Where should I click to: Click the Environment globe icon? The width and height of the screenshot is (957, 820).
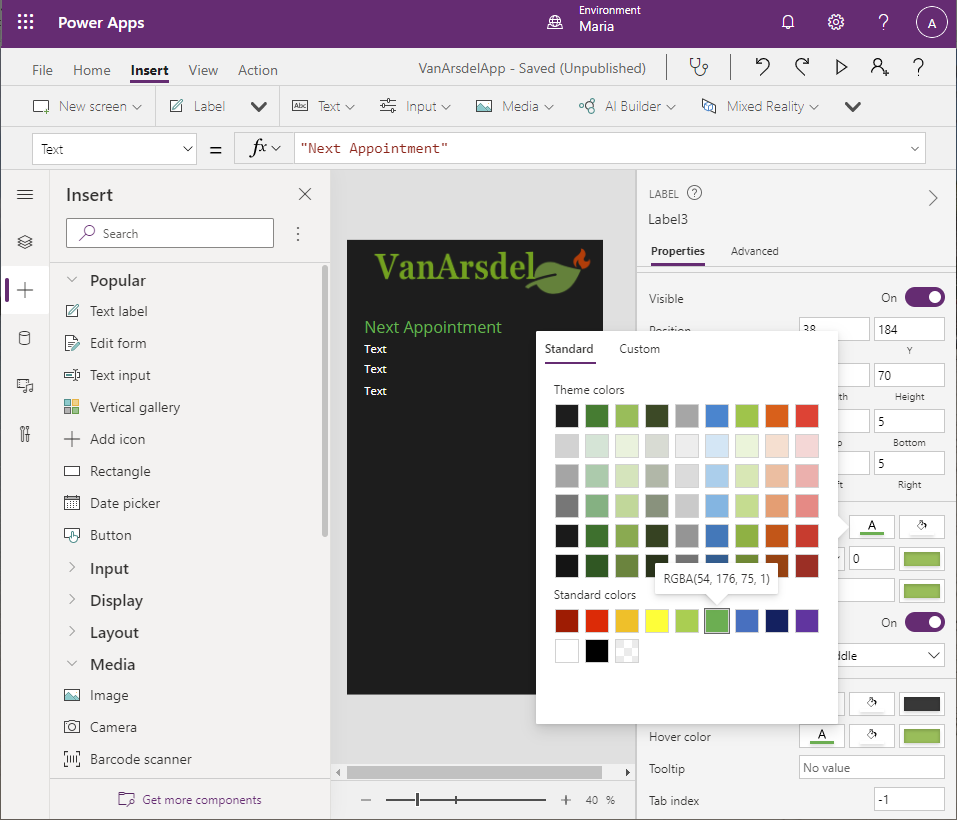click(x=555, y=23)
